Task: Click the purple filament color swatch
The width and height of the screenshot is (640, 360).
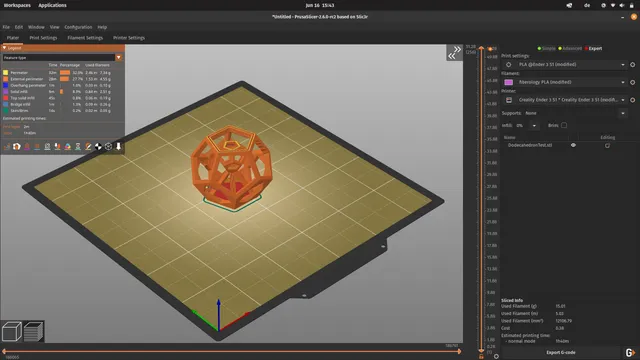Action: pyautogui.click(x=509, y=82)
